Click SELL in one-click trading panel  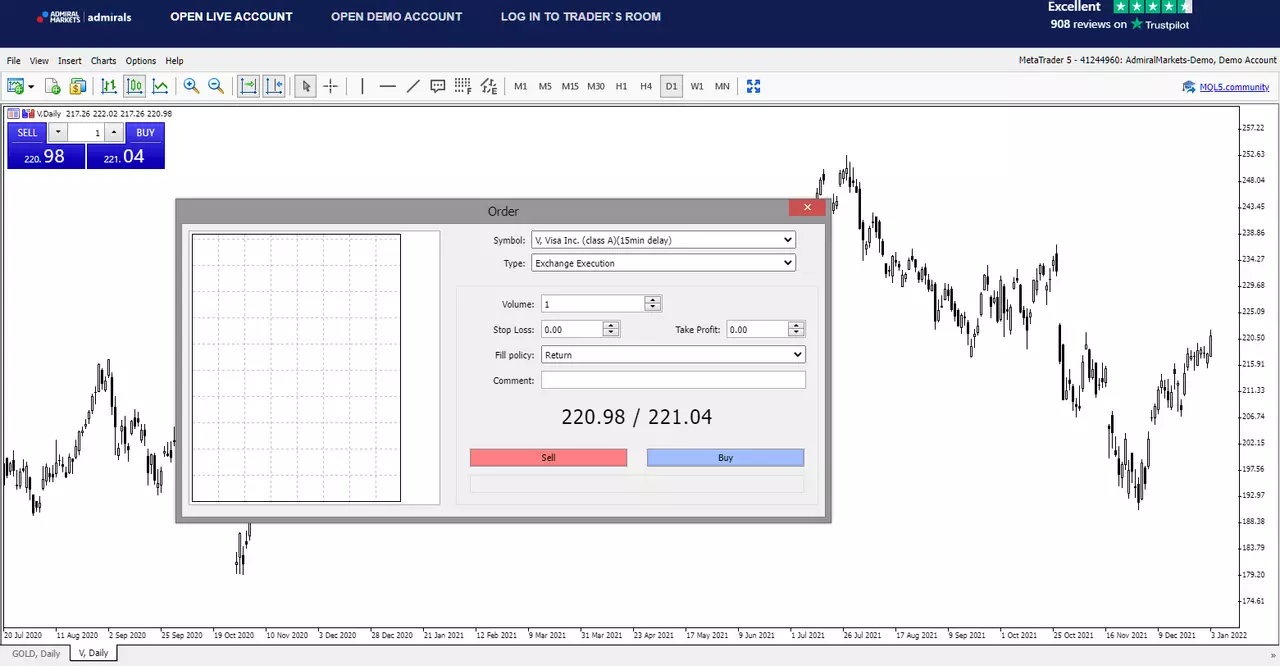[27, 132]
